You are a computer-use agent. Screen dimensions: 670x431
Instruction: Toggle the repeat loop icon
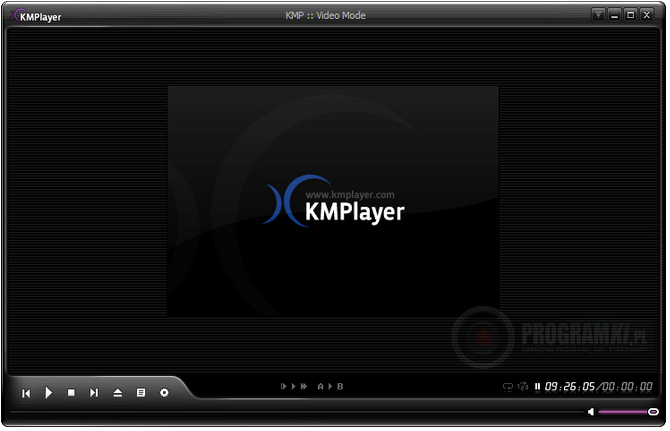(x=508, y=387)
